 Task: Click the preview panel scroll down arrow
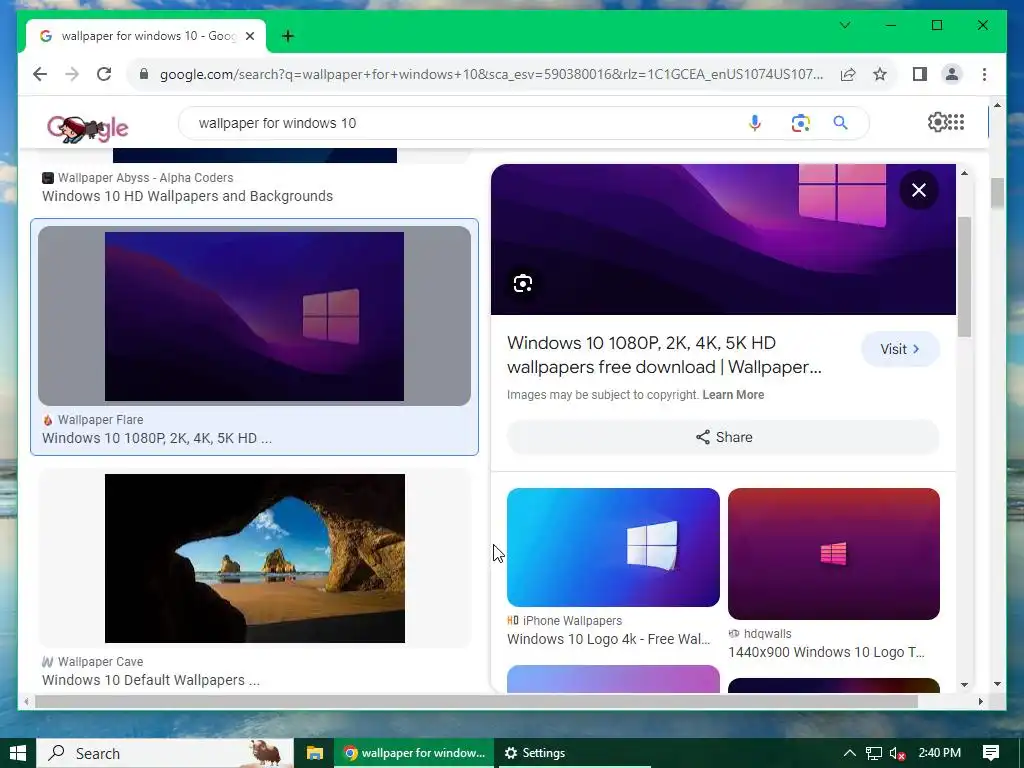pyautogui.click(x=965, y=684)
